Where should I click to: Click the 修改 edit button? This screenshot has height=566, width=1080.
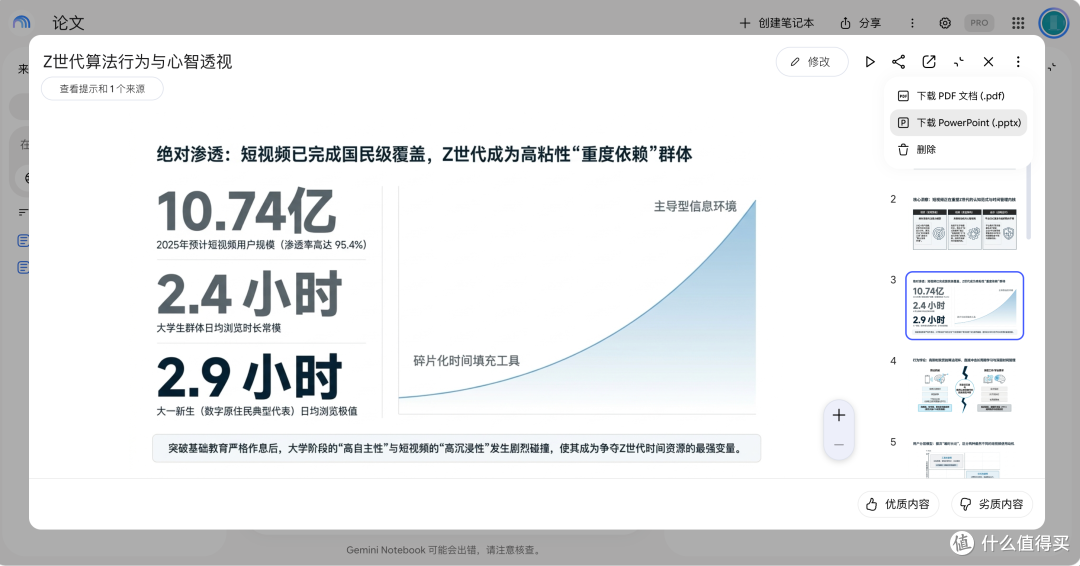point(811,62)
